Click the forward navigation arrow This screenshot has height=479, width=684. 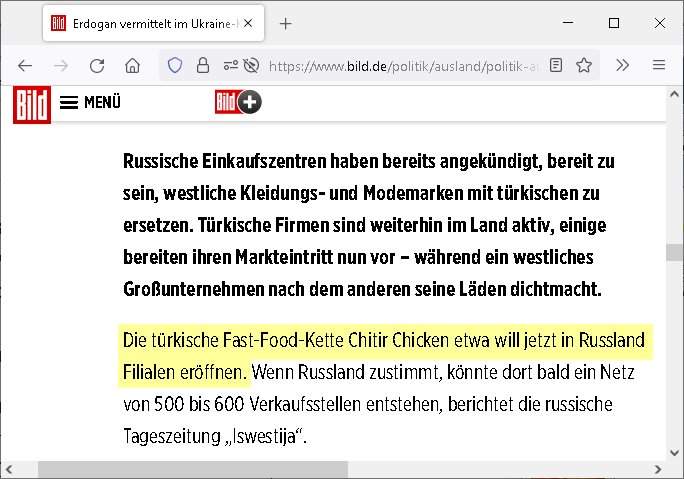coord(61,66)
